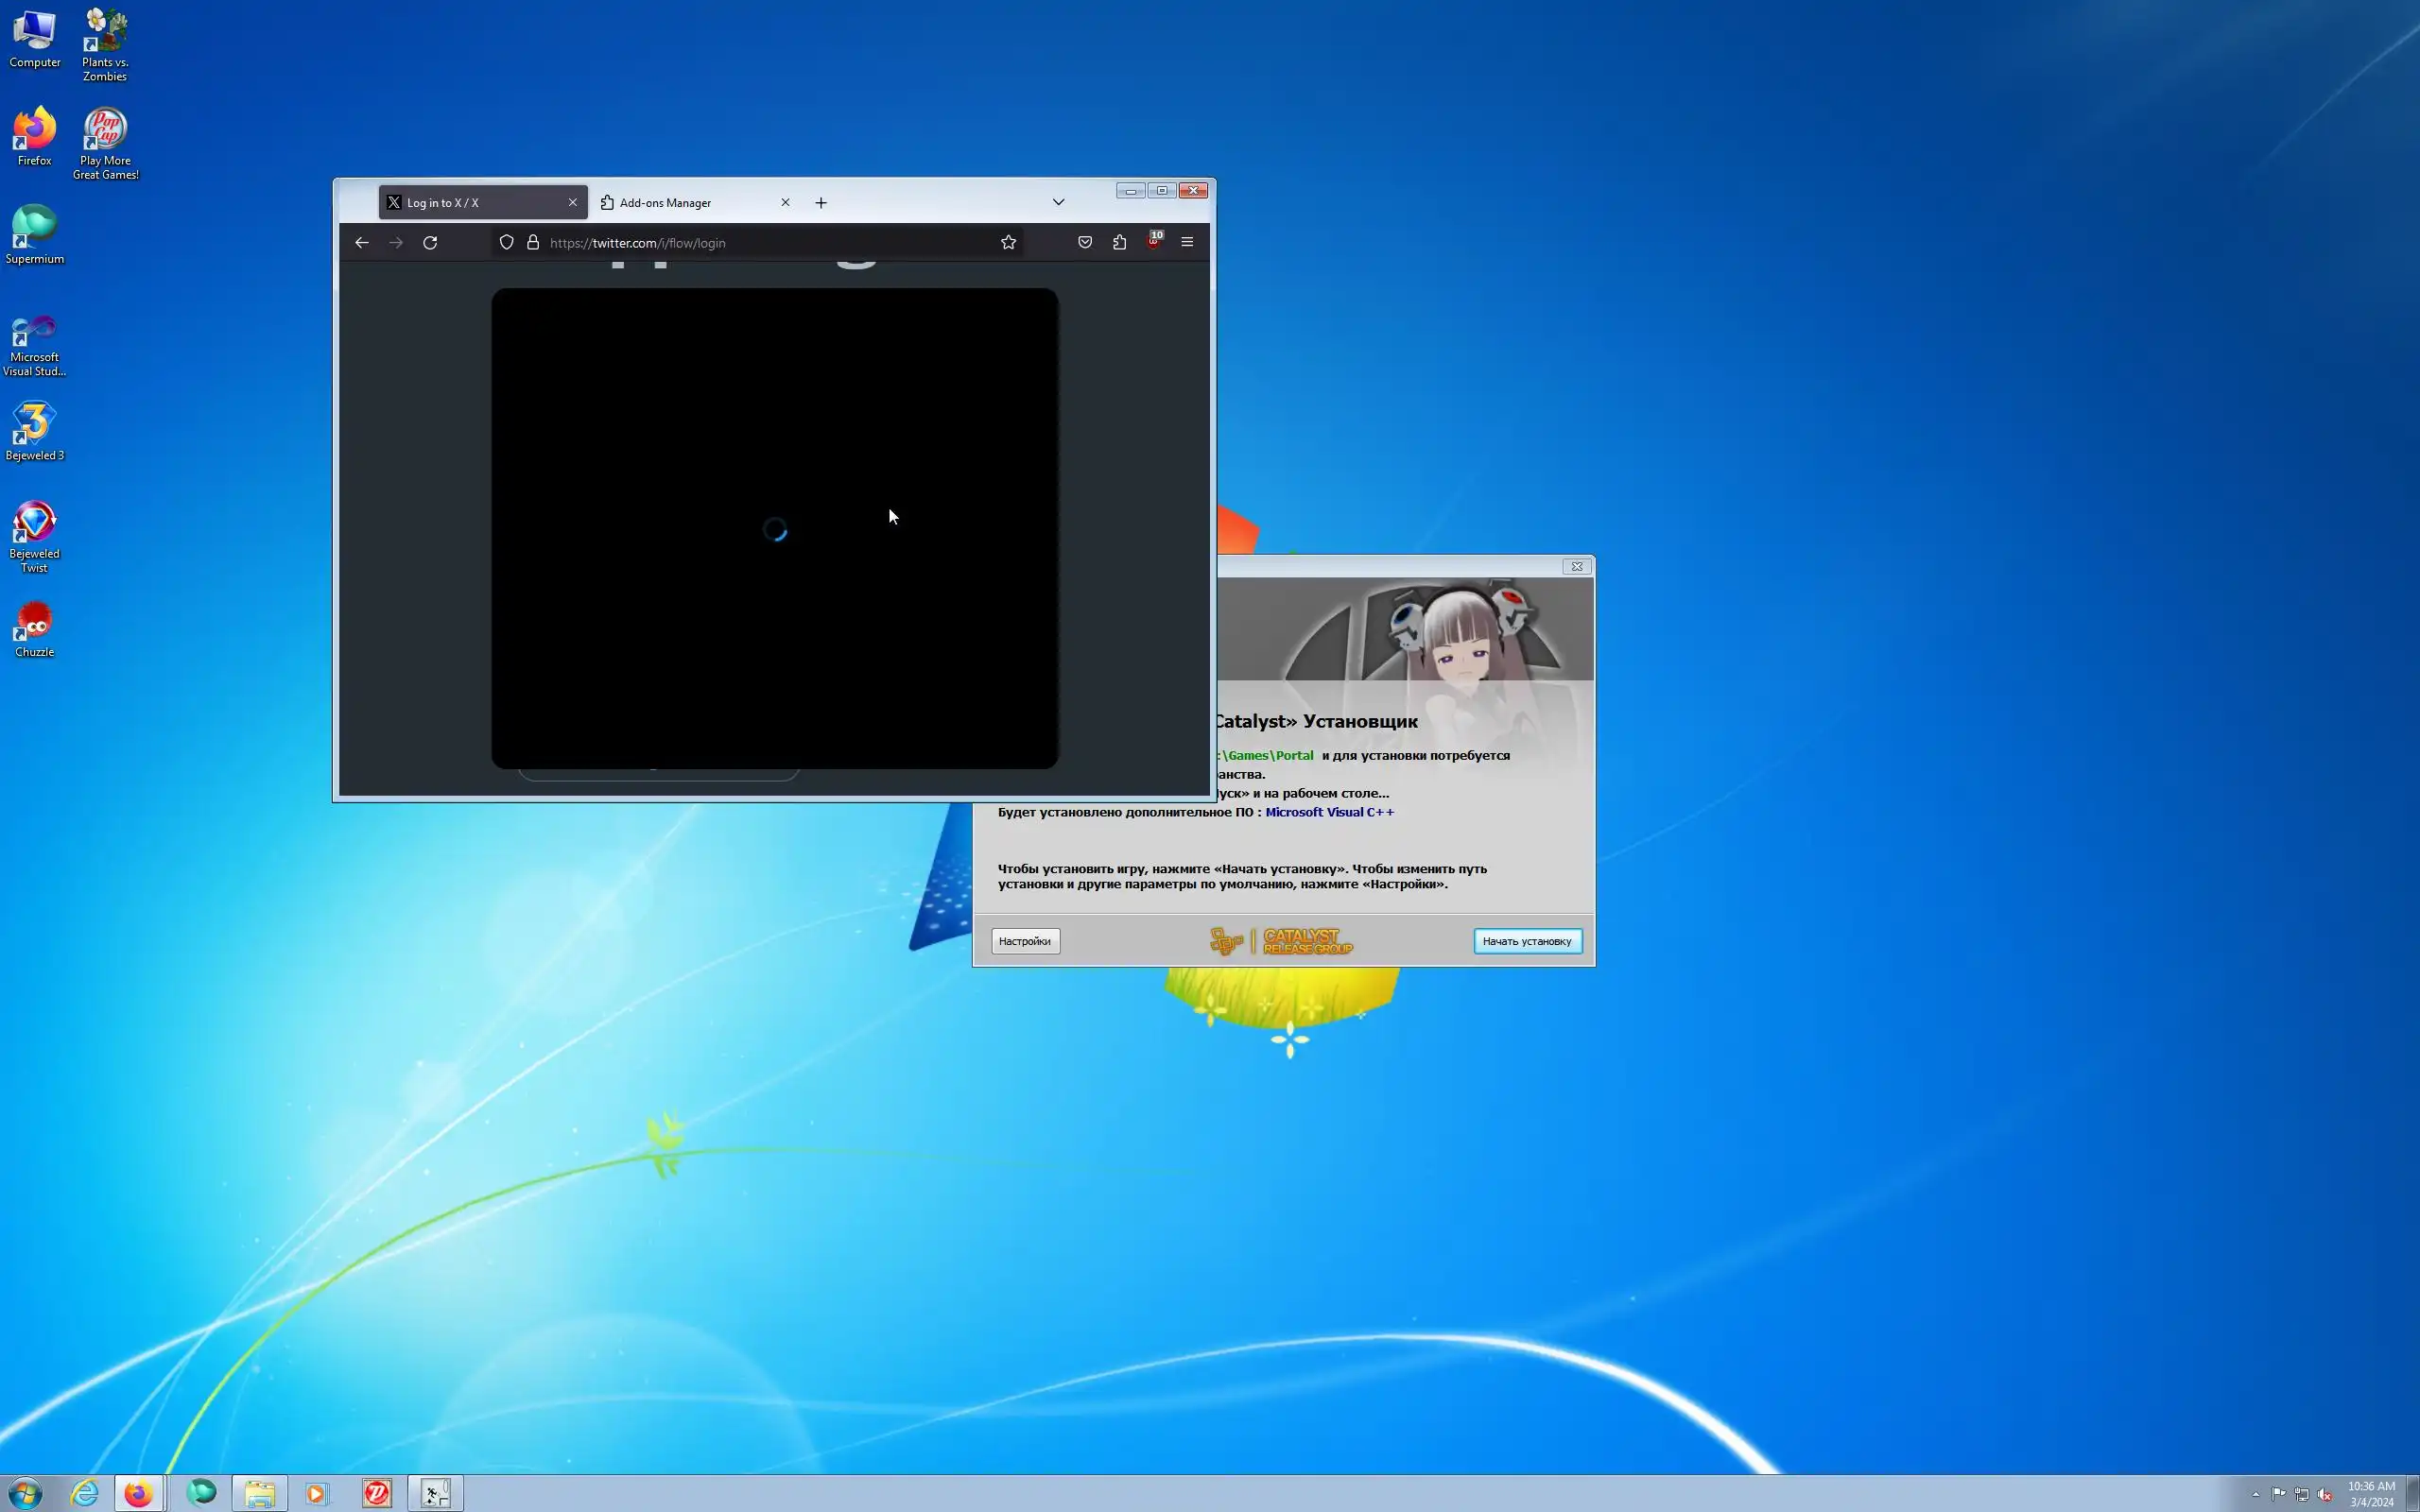The image size is (2420, 1512).
Task: Open the Save to Pocket icon
Action: point(1085,243)
